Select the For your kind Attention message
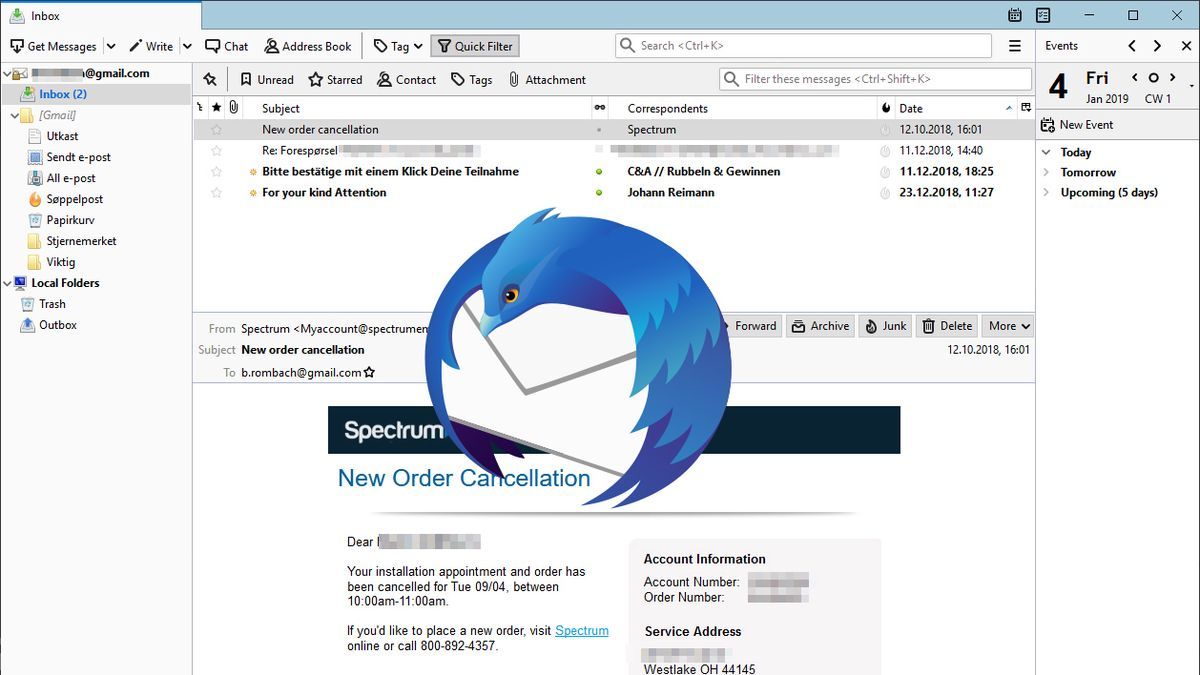Viewport: 1200px width, 675px height. coord(614,193)
